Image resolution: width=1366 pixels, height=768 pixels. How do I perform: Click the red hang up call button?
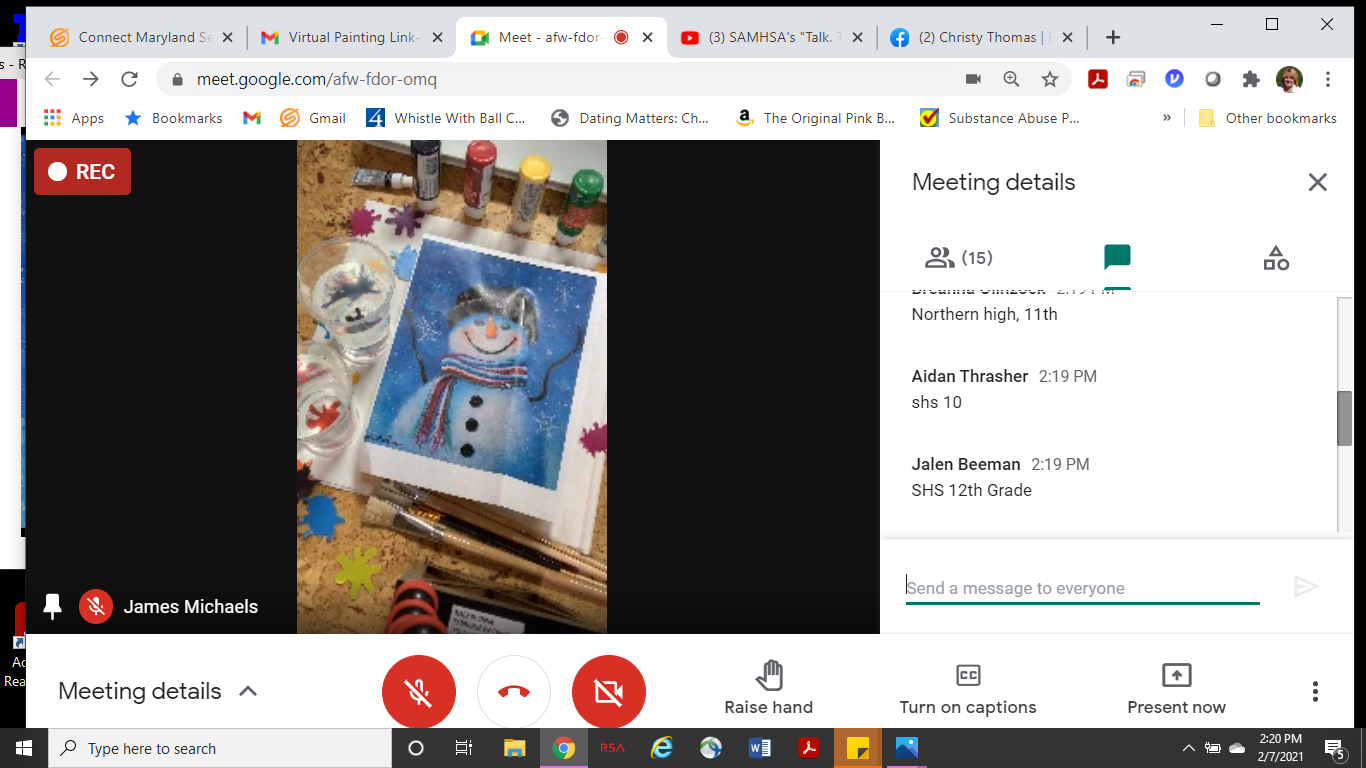coord(514,692)
